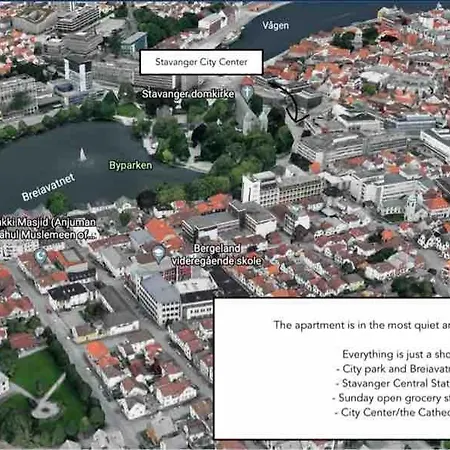
Task: Click the 'Sunday open grocery' bullet line
Action: coord(391,398)
